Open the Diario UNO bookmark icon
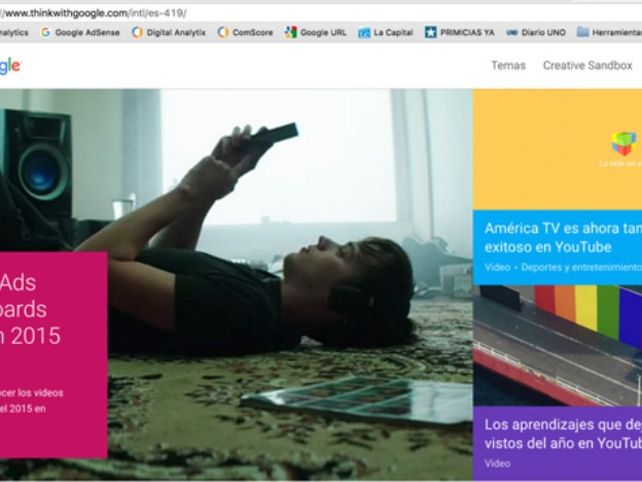Viewport: 642px width, 482px height. point(512,33)
